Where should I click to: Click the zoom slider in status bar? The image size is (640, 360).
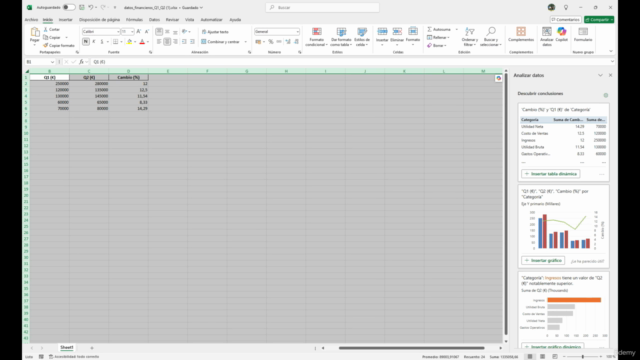(x=582, y=357)
